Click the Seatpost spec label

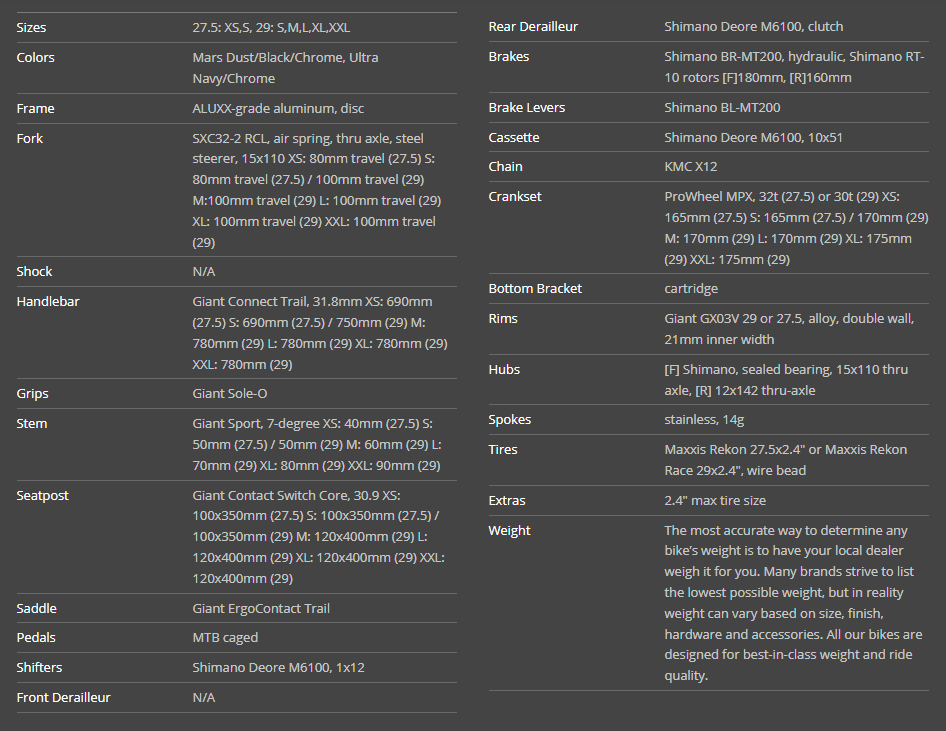[43, 495]
